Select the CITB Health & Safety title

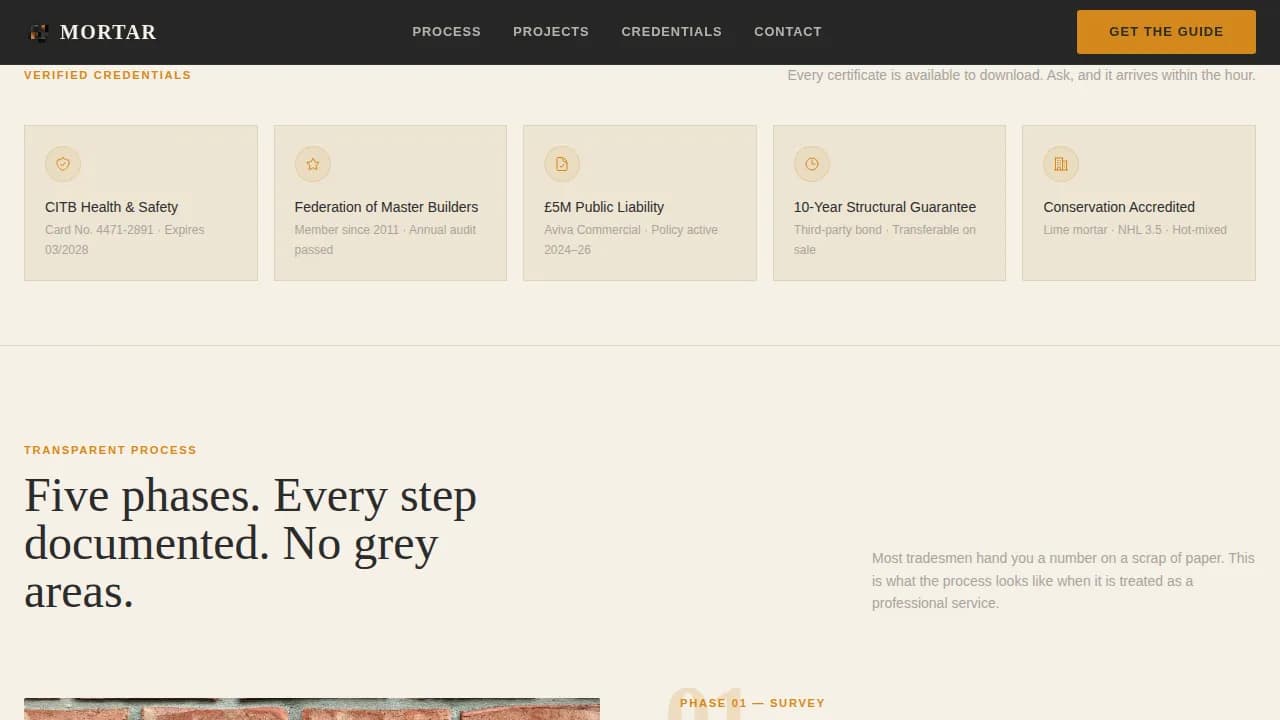point(111,207)
